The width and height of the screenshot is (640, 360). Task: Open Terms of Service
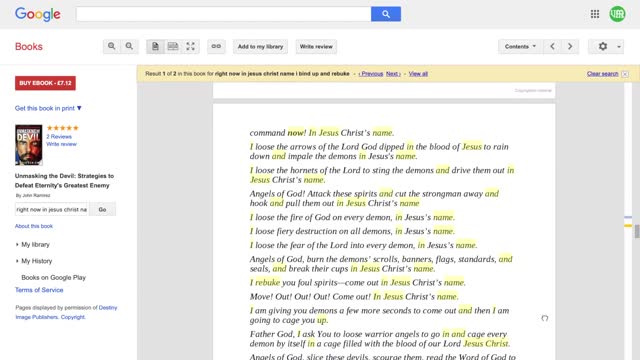pyautogui.click(x=39, y=290)
